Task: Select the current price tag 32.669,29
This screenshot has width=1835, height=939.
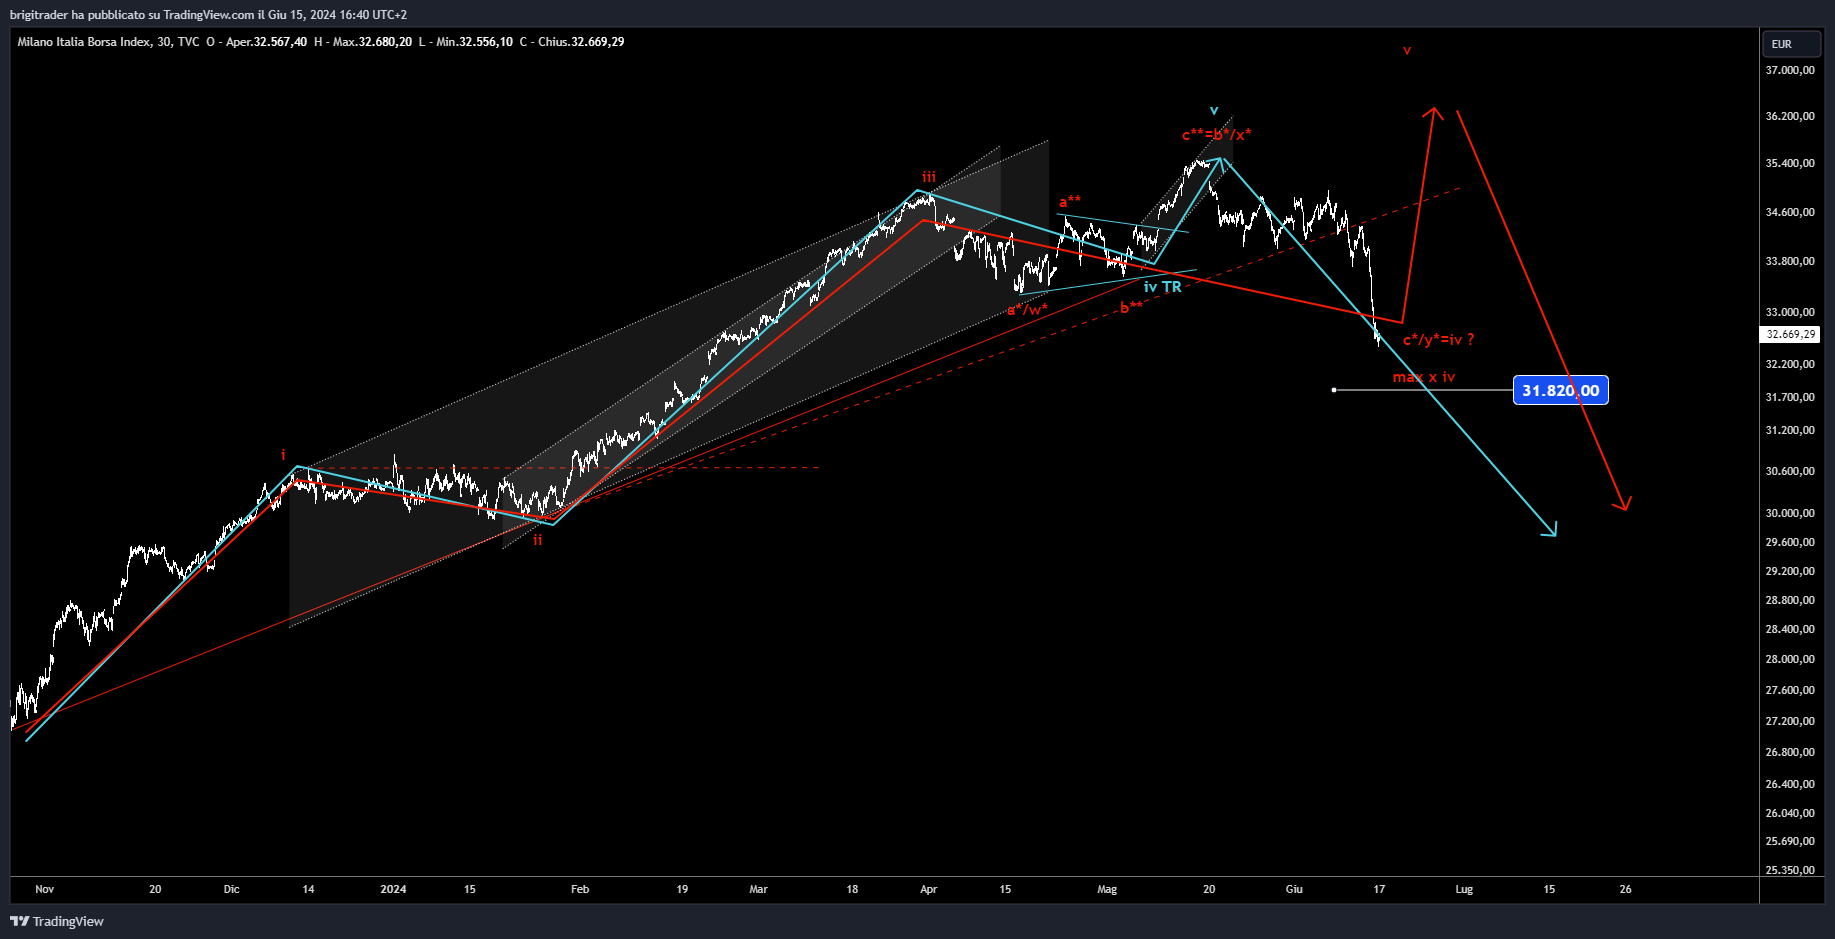Action: point(1790,335)
